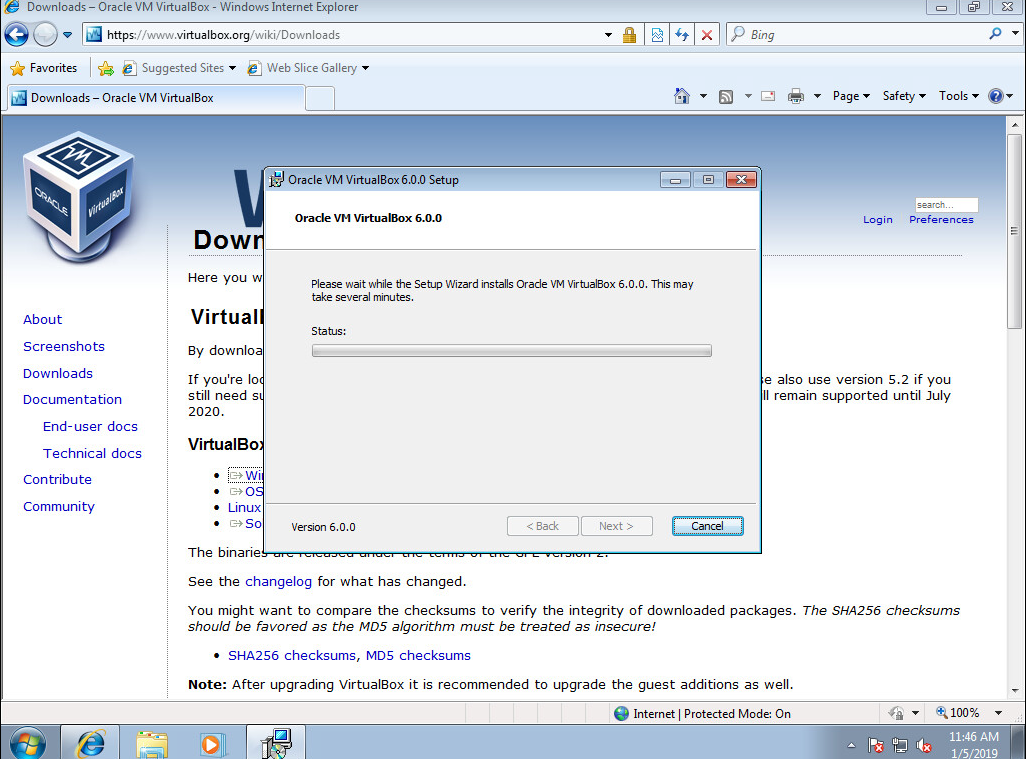Click the Stop loading red X icon

coord(707,35)
